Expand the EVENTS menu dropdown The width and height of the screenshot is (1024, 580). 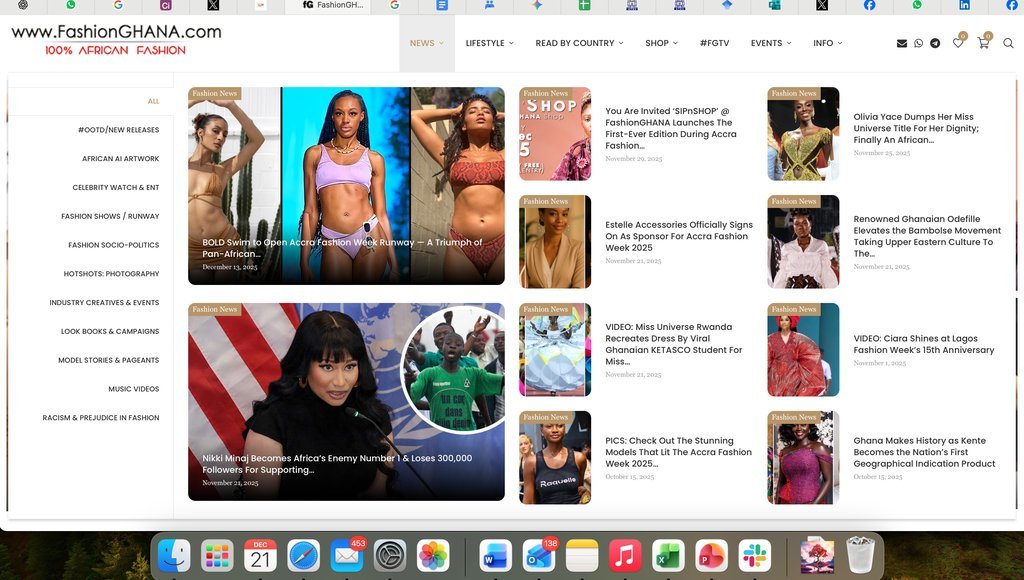point(771,43)
